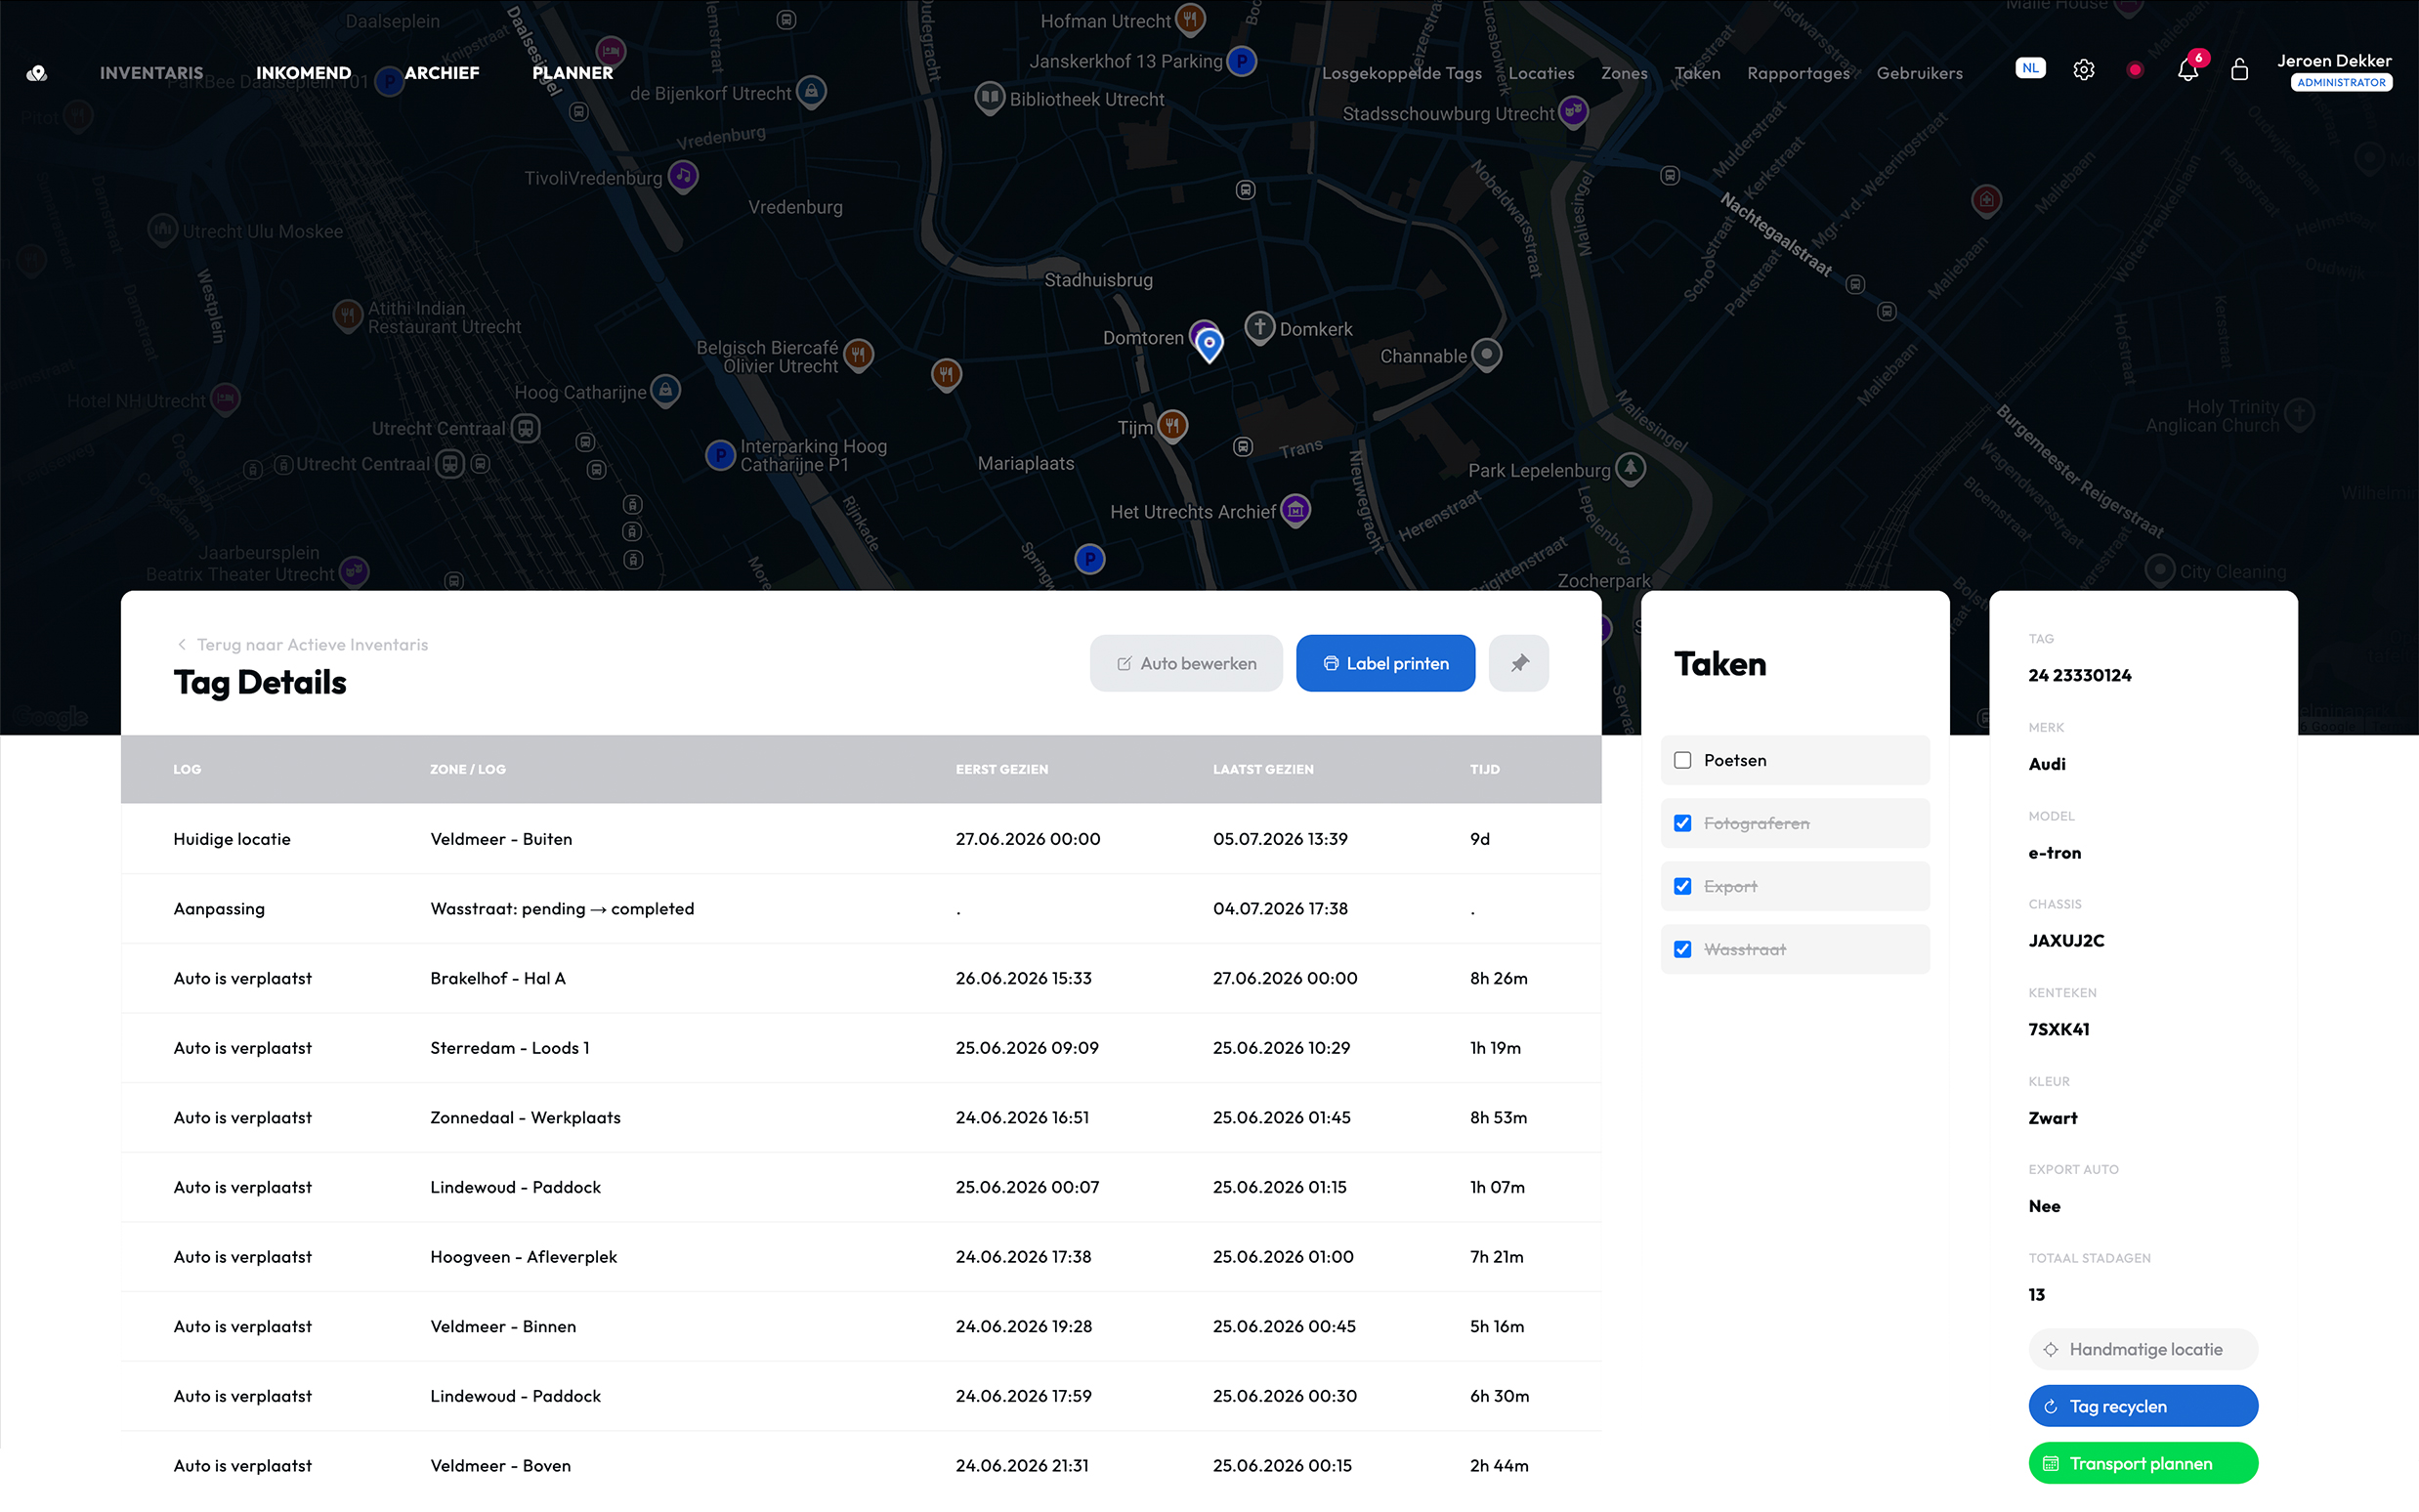Open Gebruikers menu item
This screenshot has height=1512, width=2419.
[x=1919, y=73]
